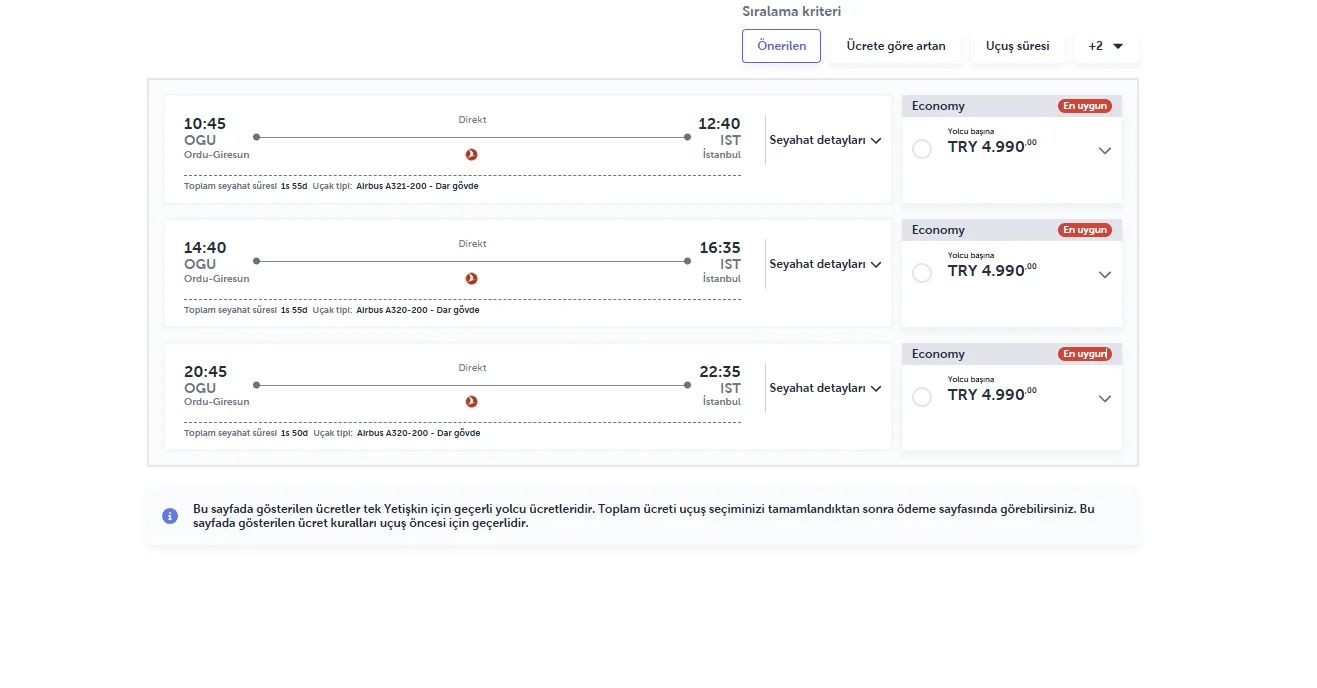The image size is (1317, 688).
Task: Click departure time 10:45
Action: 205,124
